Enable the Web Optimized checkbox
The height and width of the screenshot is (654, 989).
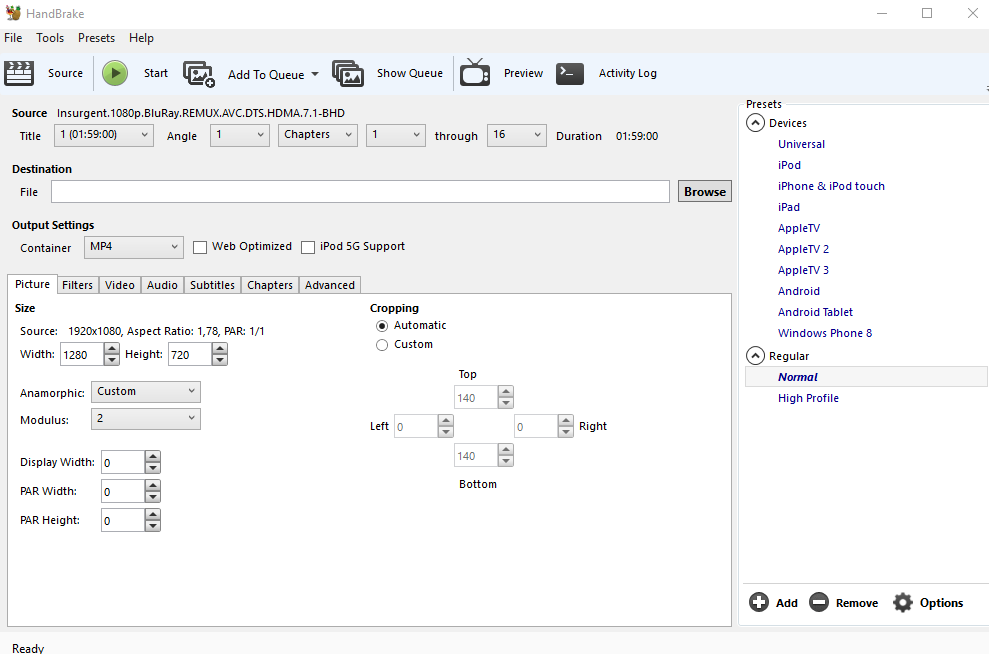click(x=200, y=247)
